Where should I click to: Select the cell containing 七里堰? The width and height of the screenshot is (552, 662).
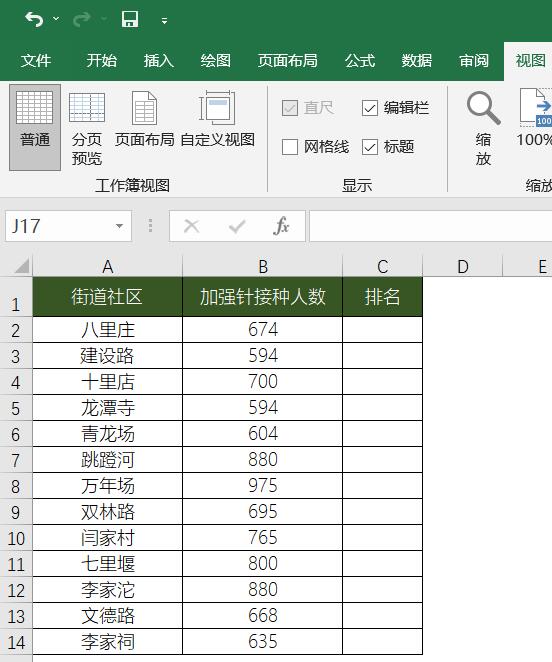click(x=108, y=564)
